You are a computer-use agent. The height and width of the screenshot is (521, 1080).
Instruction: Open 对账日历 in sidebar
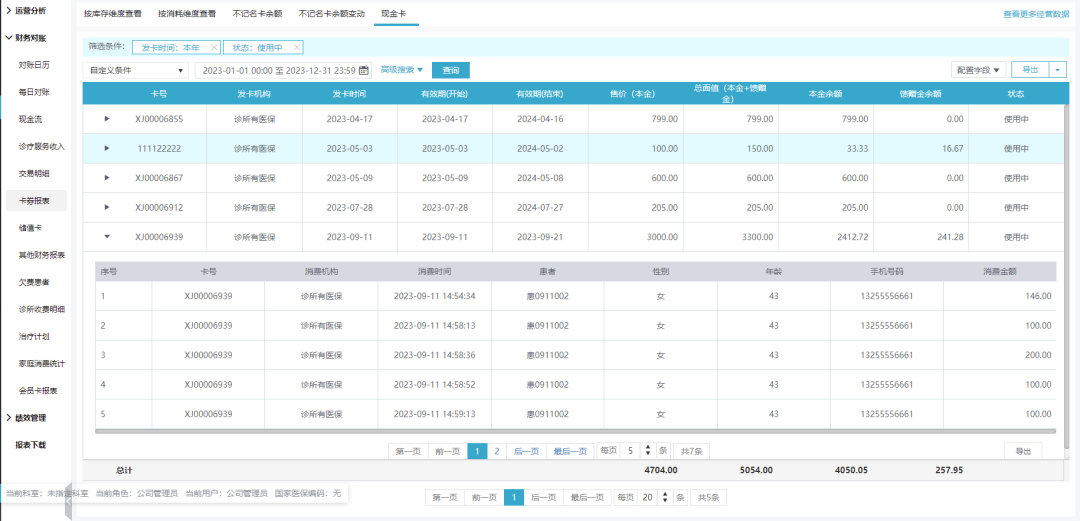[x=34, y=65]
